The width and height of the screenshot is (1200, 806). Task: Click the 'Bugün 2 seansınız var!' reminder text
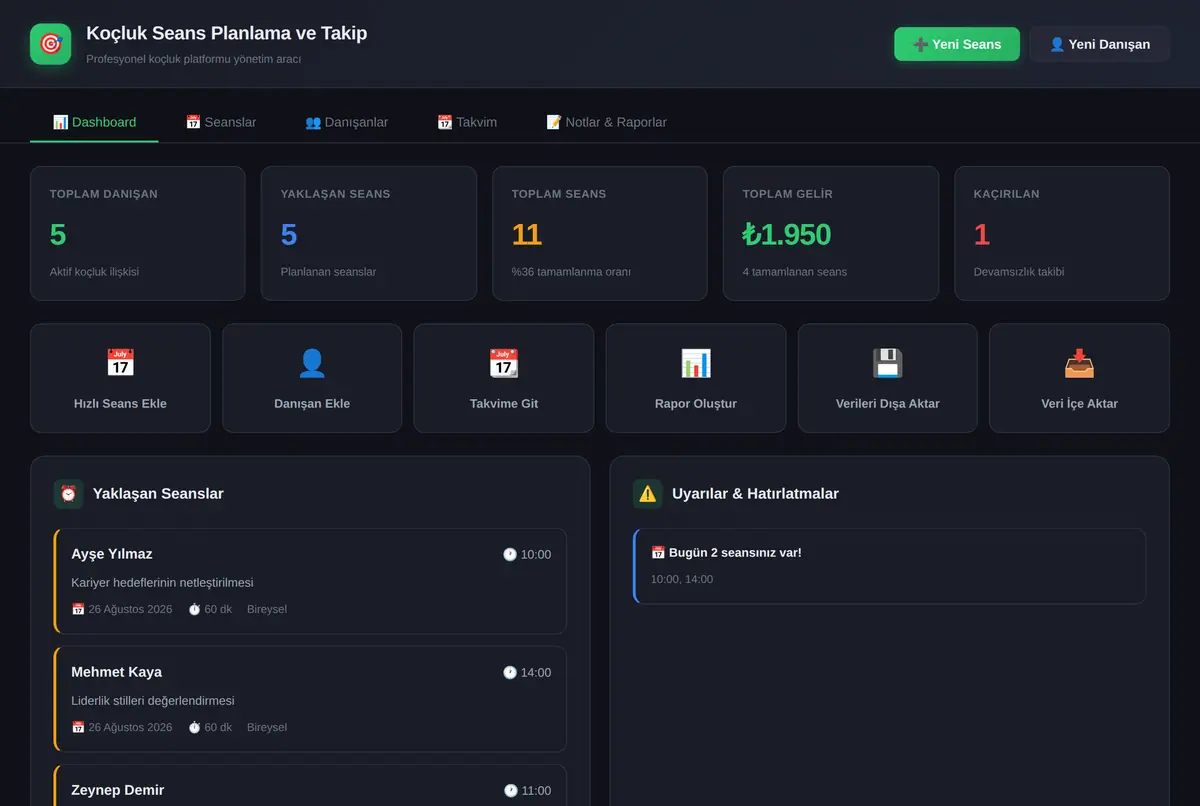click(x=735, y=553)
